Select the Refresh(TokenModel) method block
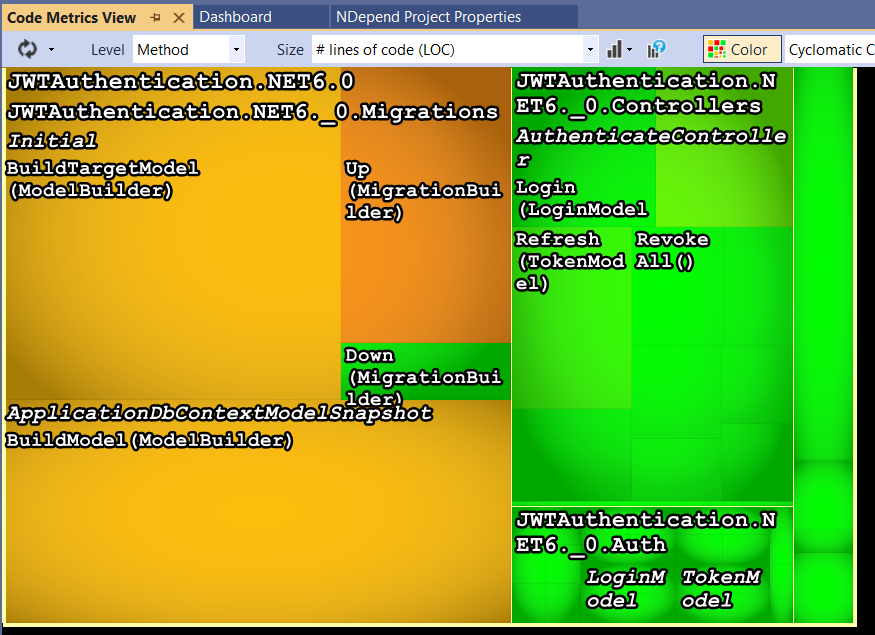This screenshot has height=635, width=875. (x=571, y=318)
